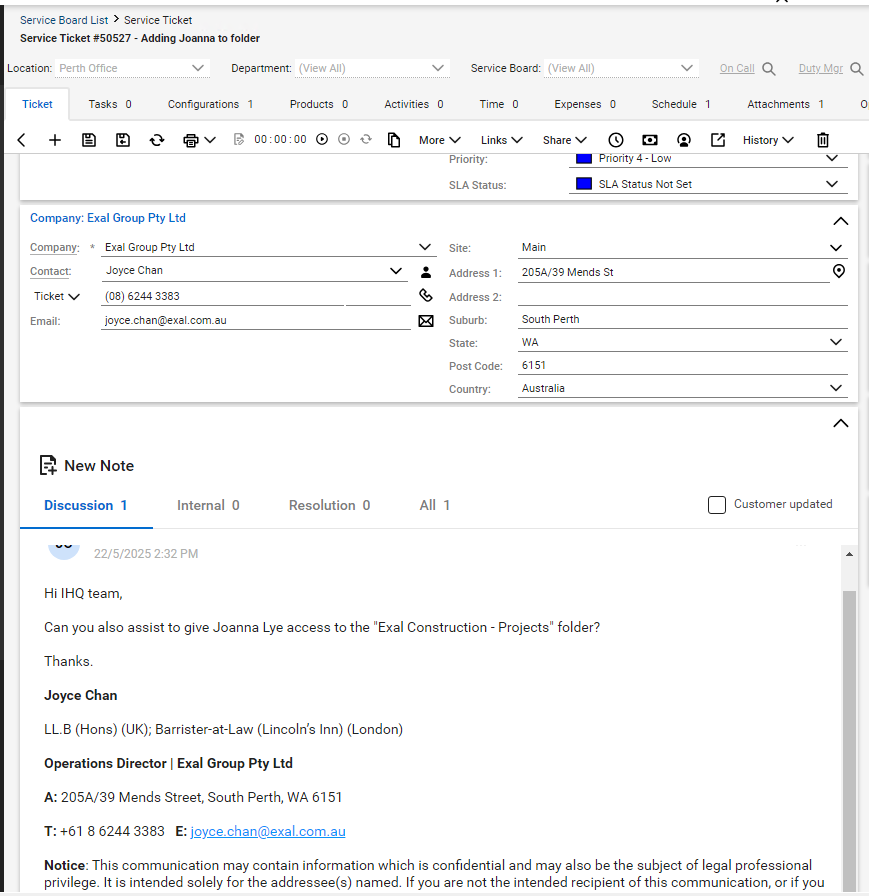This screenshot has height=896, width=869.
Task: Switch to the Configurations tab
Action: click(x=210, y=104)
